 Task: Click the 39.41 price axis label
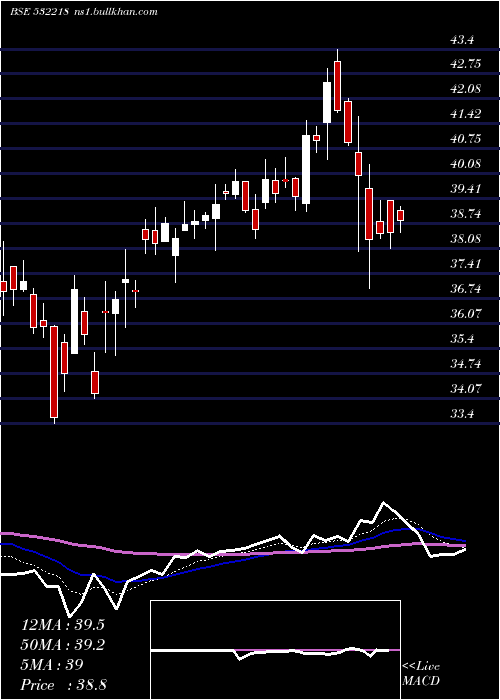coord(466,189)
